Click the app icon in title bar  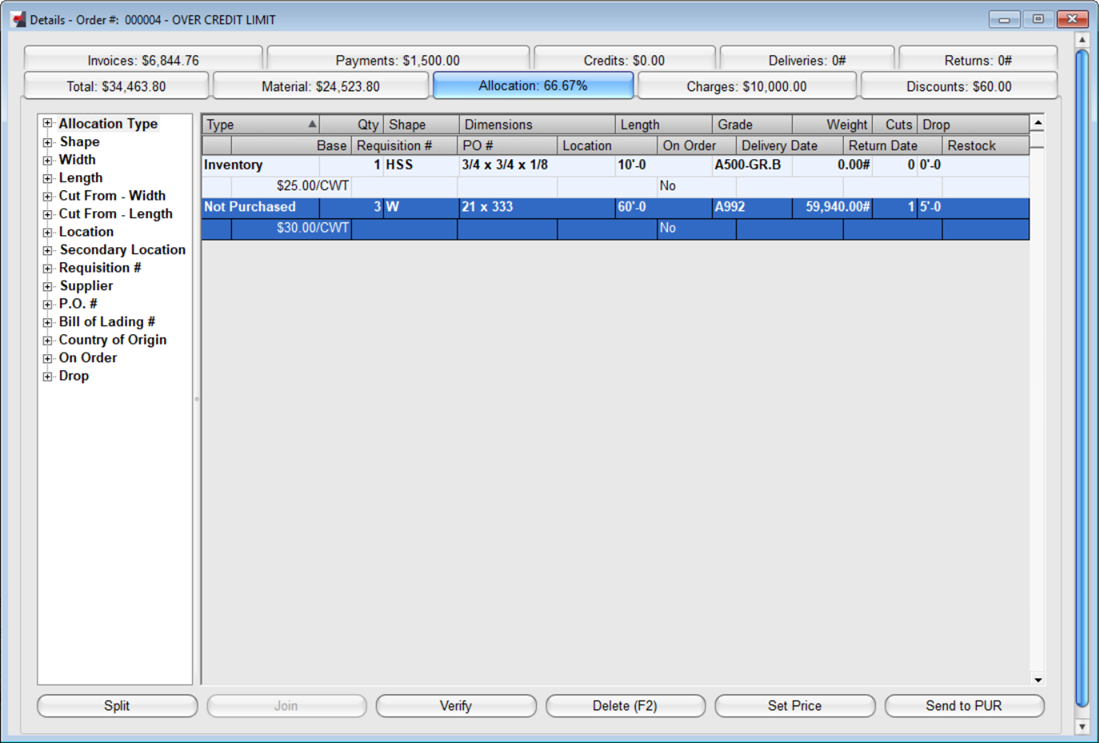[18, 19]
